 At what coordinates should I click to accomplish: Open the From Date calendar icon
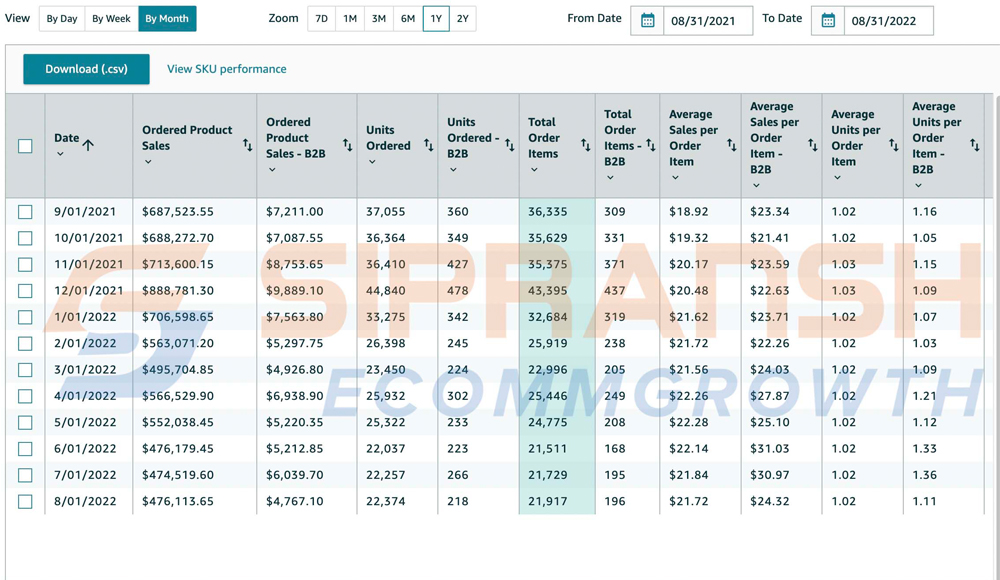(x=648, y=21)
